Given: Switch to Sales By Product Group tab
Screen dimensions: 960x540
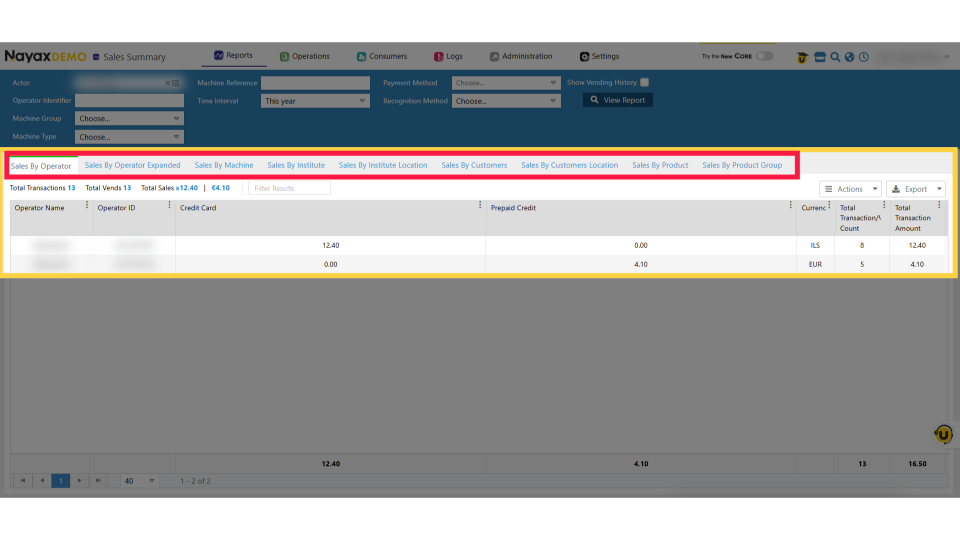Looking at the screenshot, I should point(742,165).
